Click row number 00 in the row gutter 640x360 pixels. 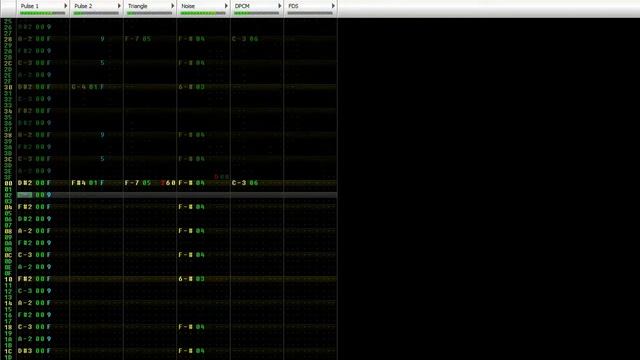[x=8, y=183]
